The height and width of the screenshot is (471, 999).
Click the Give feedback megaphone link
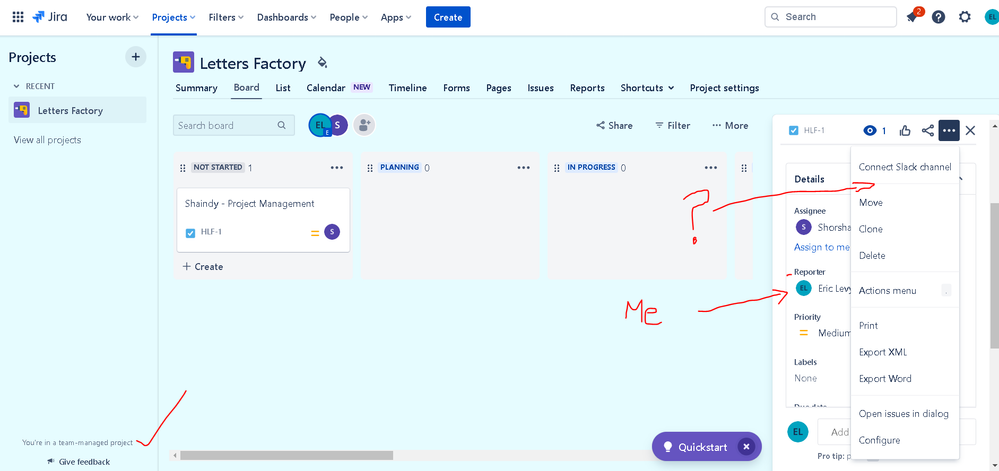click(x=78, y=461)
